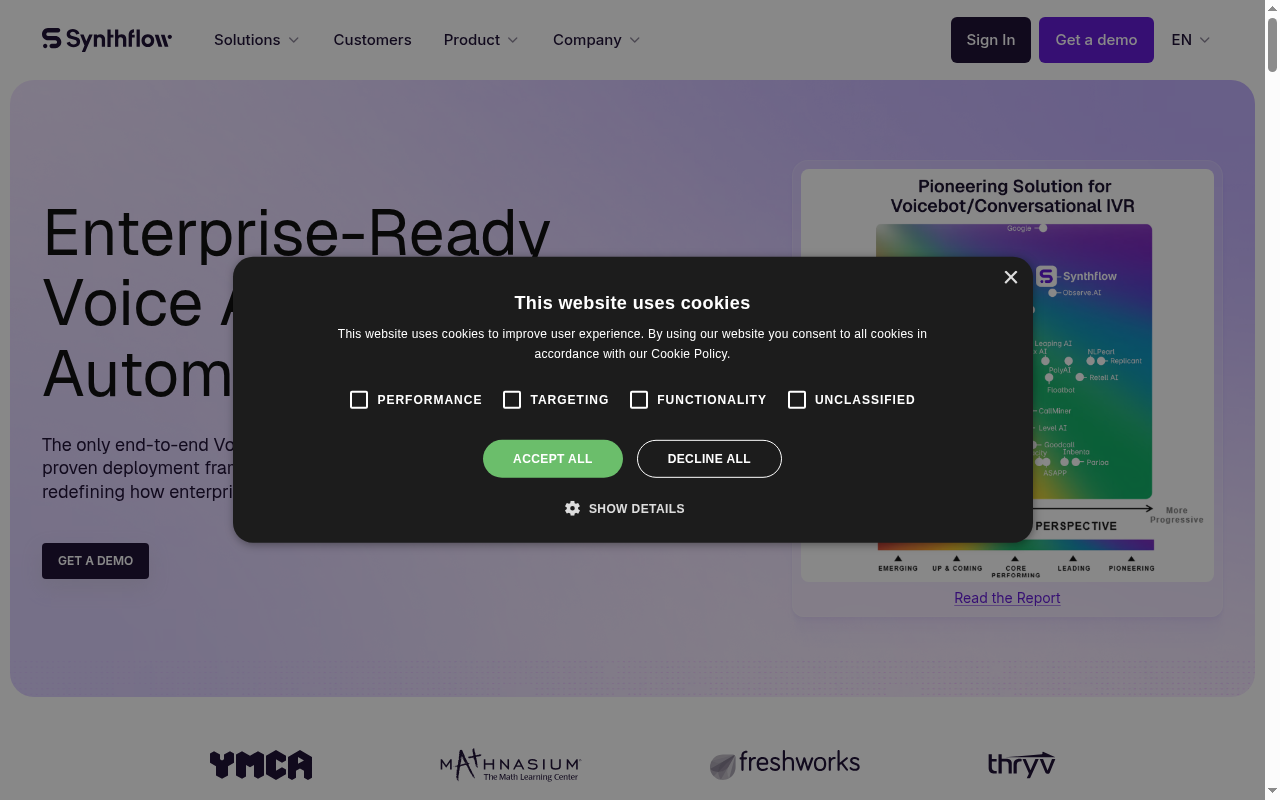Click the Sign In button
Image resolution: width=1280 pixels, height=800 pixels.
pyautogui.click(x=991, y=40)
